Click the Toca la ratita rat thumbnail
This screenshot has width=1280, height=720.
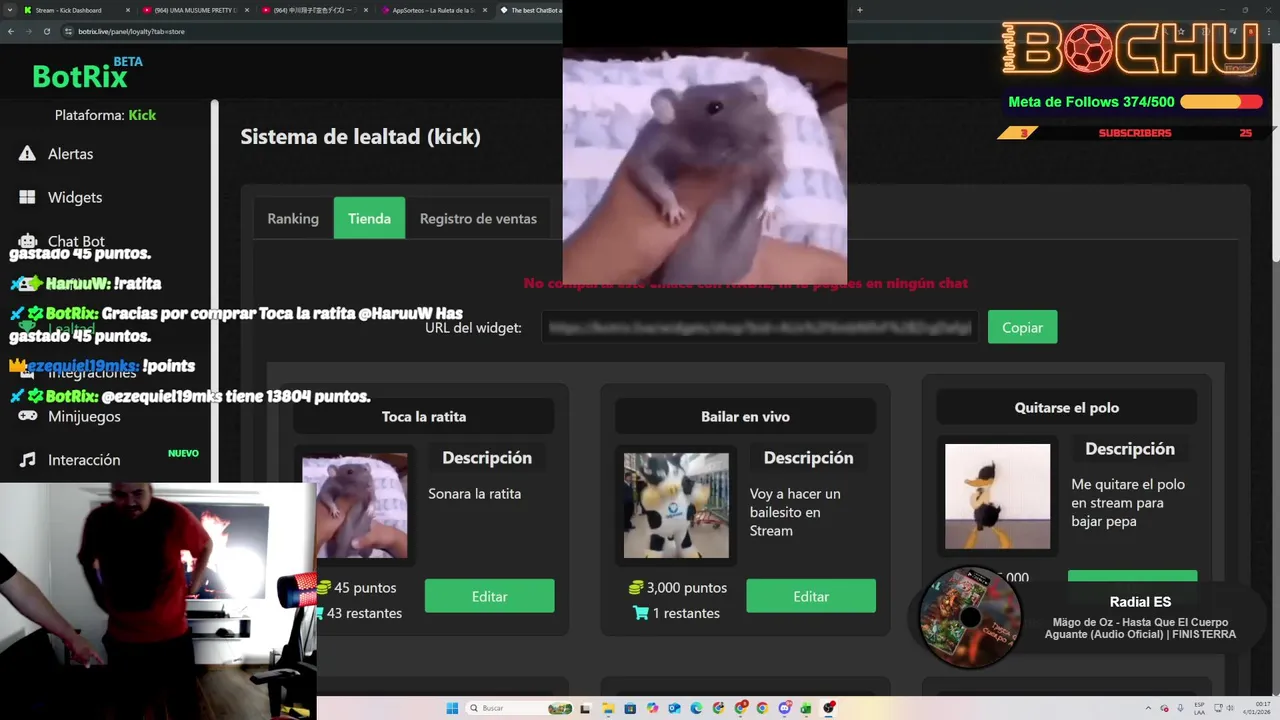355,506
